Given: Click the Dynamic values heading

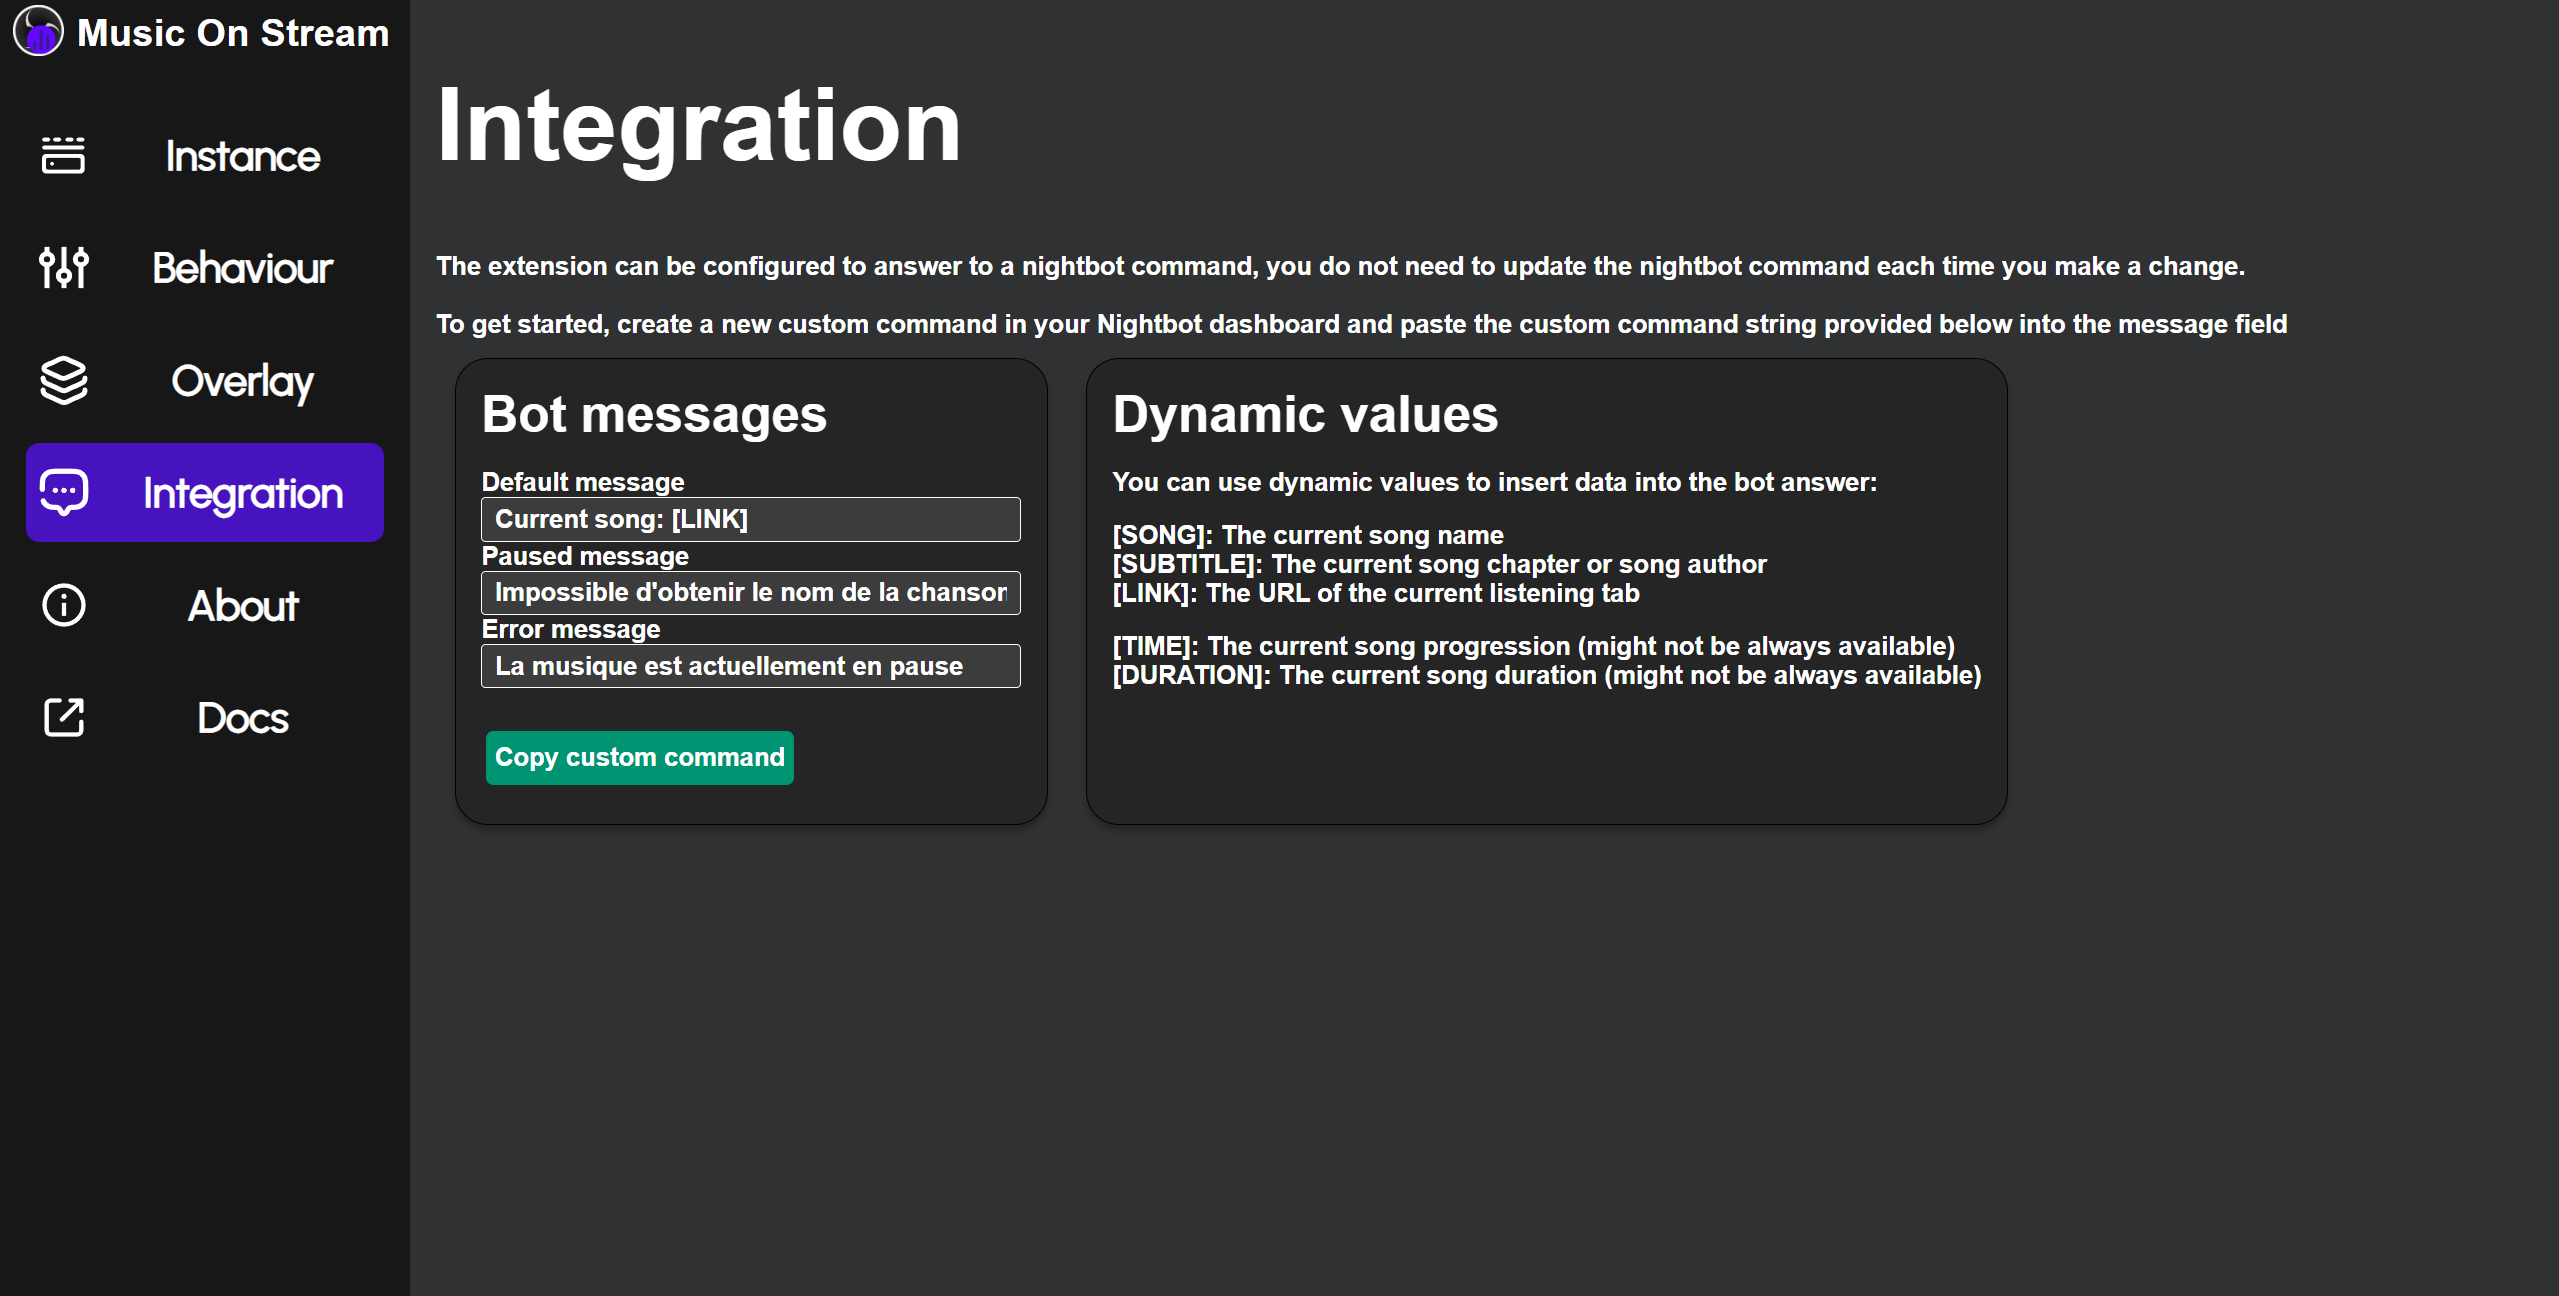Looking at the screenshot, I should [1305, 414].
